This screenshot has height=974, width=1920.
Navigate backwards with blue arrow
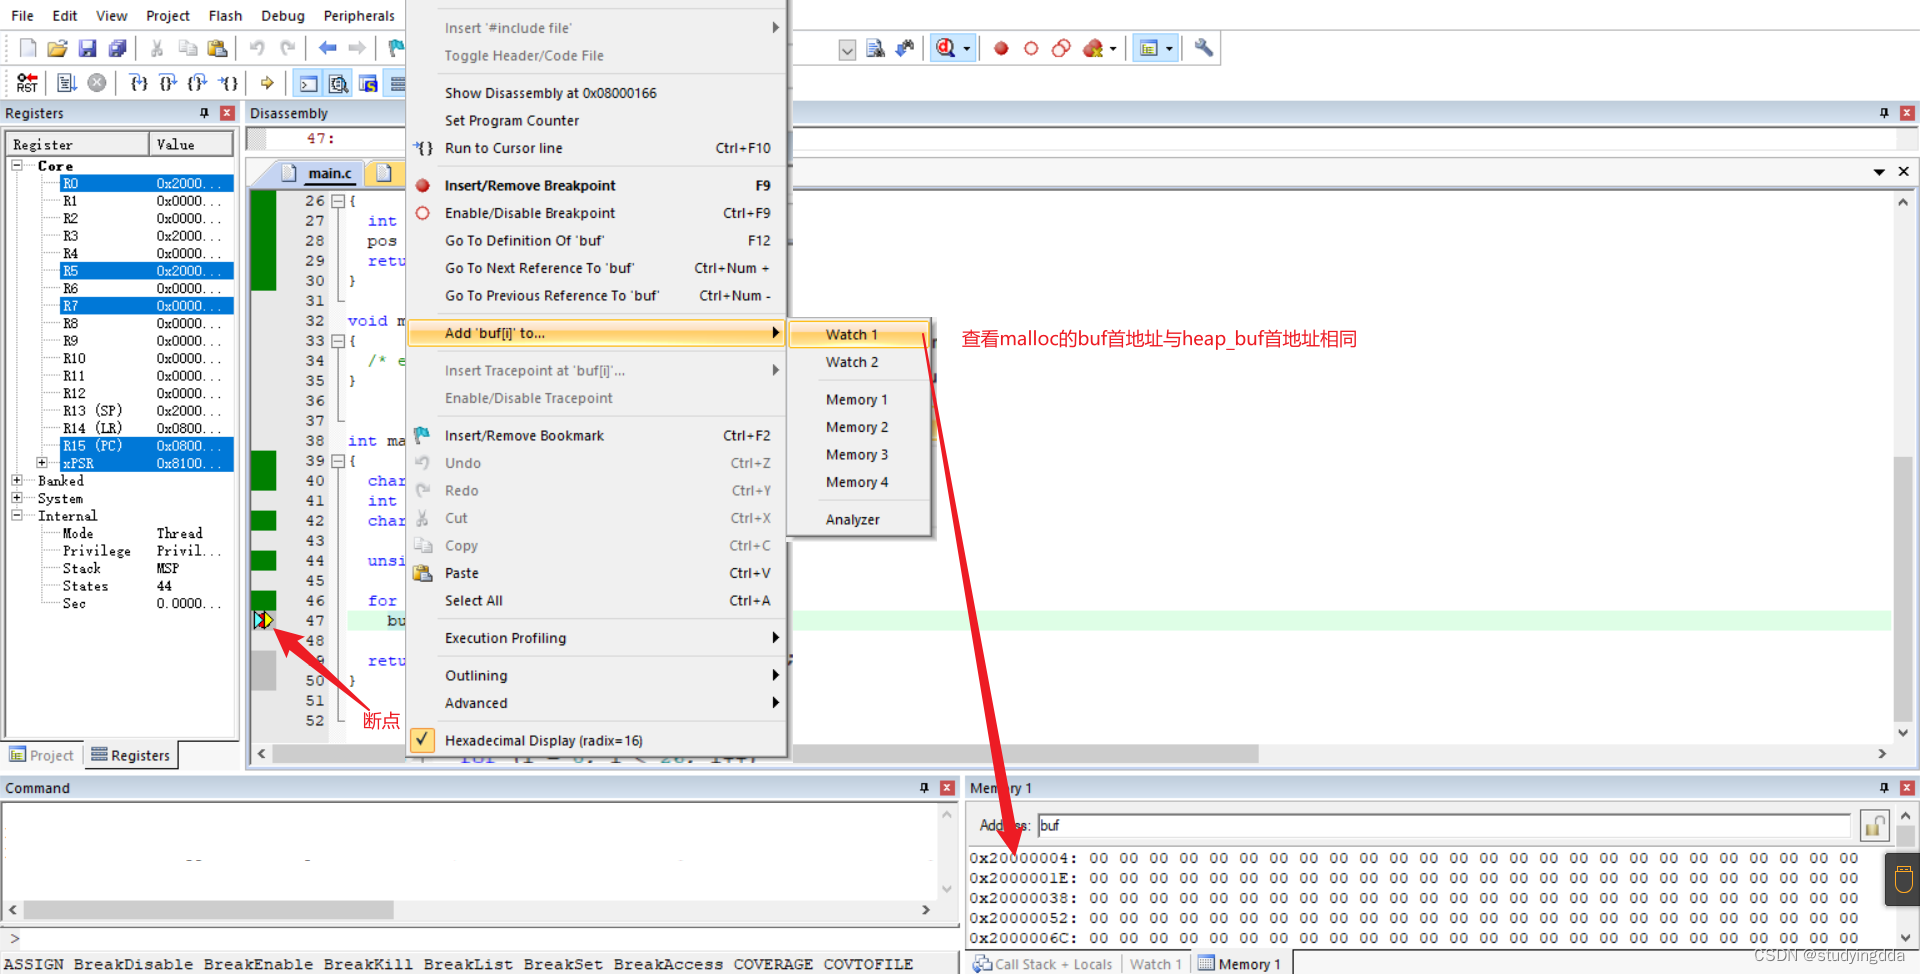pos(327,48)
